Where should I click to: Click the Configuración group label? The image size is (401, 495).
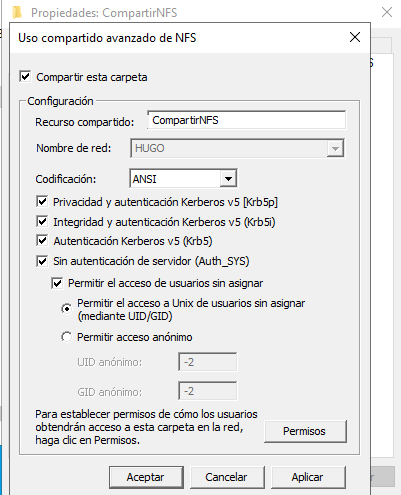(x=60, y=101)
